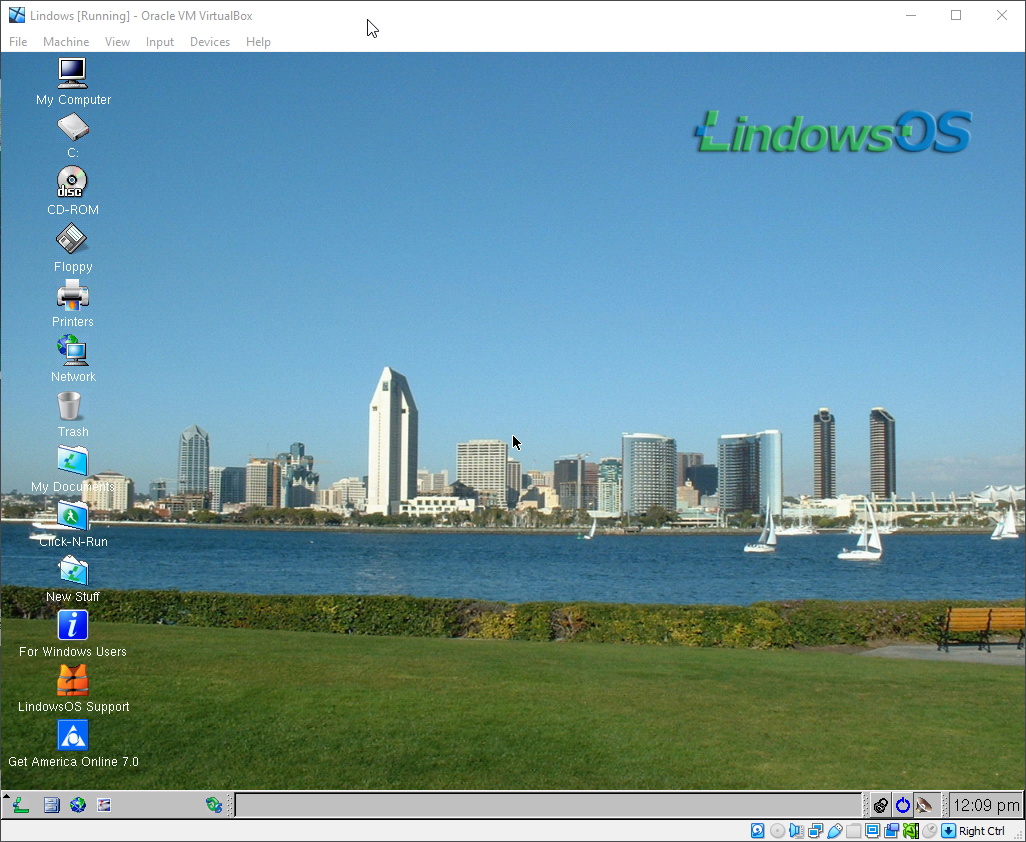Launch the web browser globe in taskbar
Screen dimensions: 1026x842
tap(78, 805)
